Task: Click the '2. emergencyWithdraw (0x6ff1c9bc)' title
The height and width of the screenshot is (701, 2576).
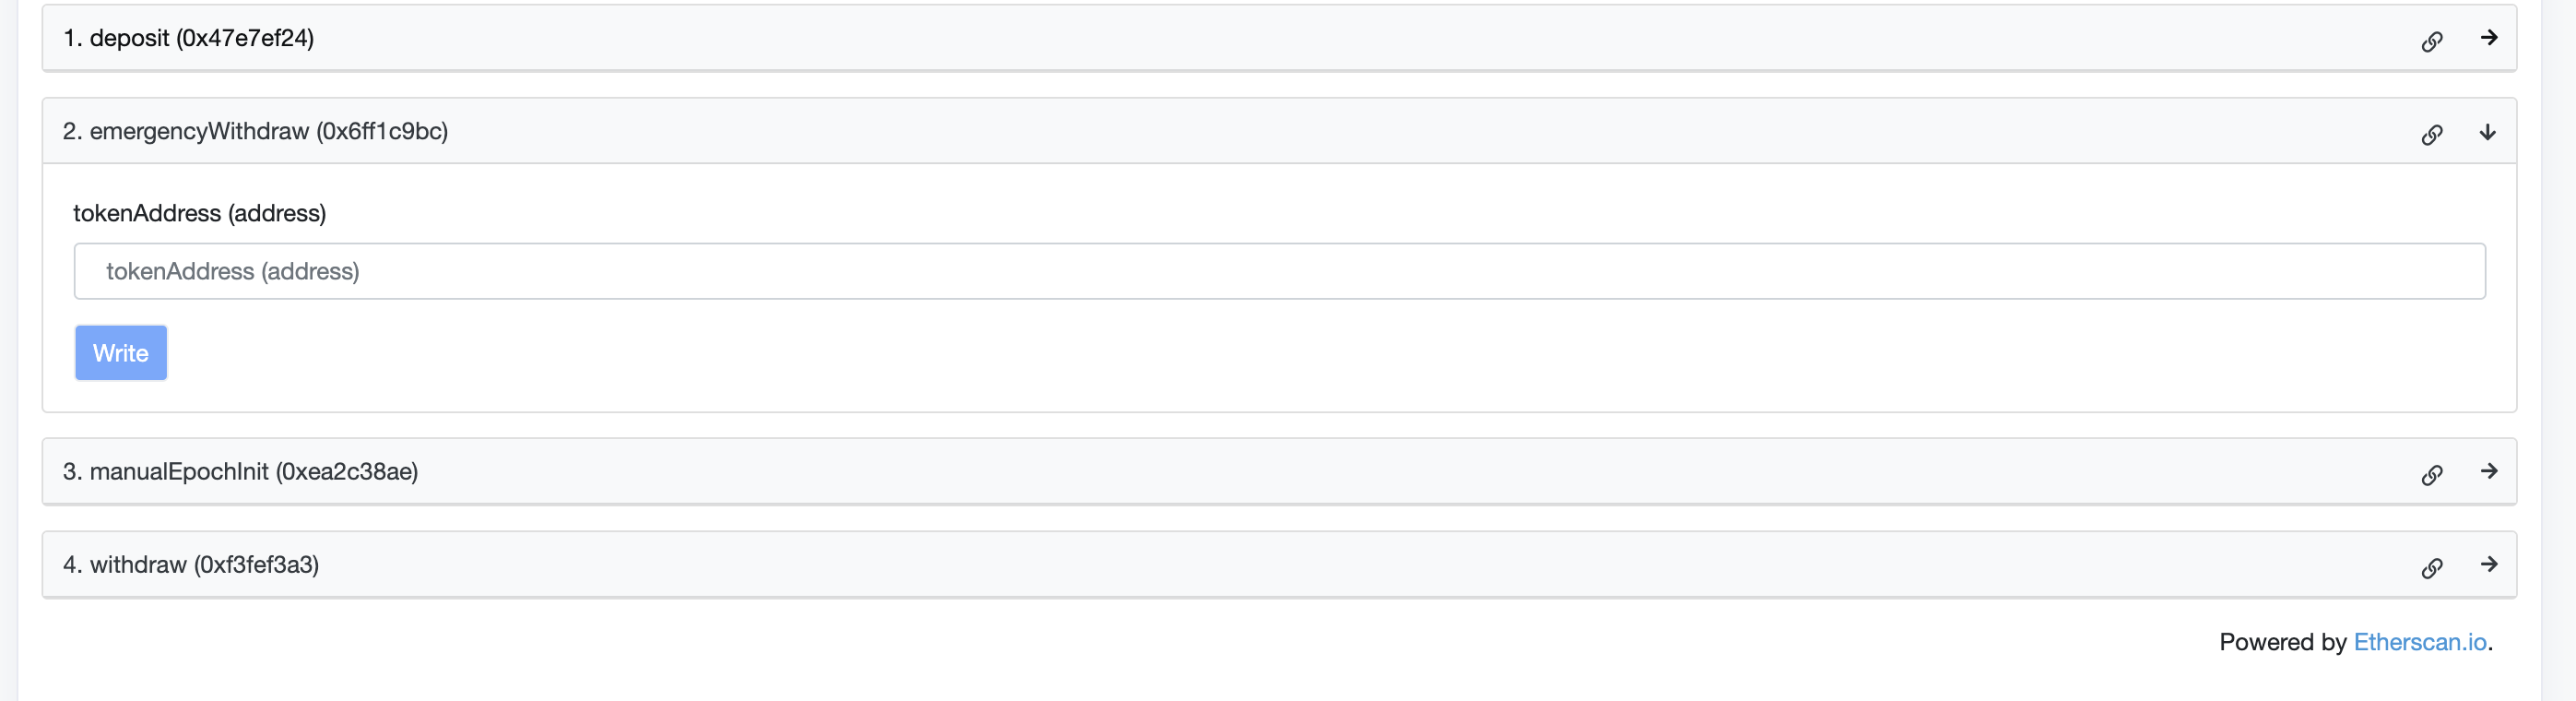Action: pyautogui.click(x=255, y=131)
